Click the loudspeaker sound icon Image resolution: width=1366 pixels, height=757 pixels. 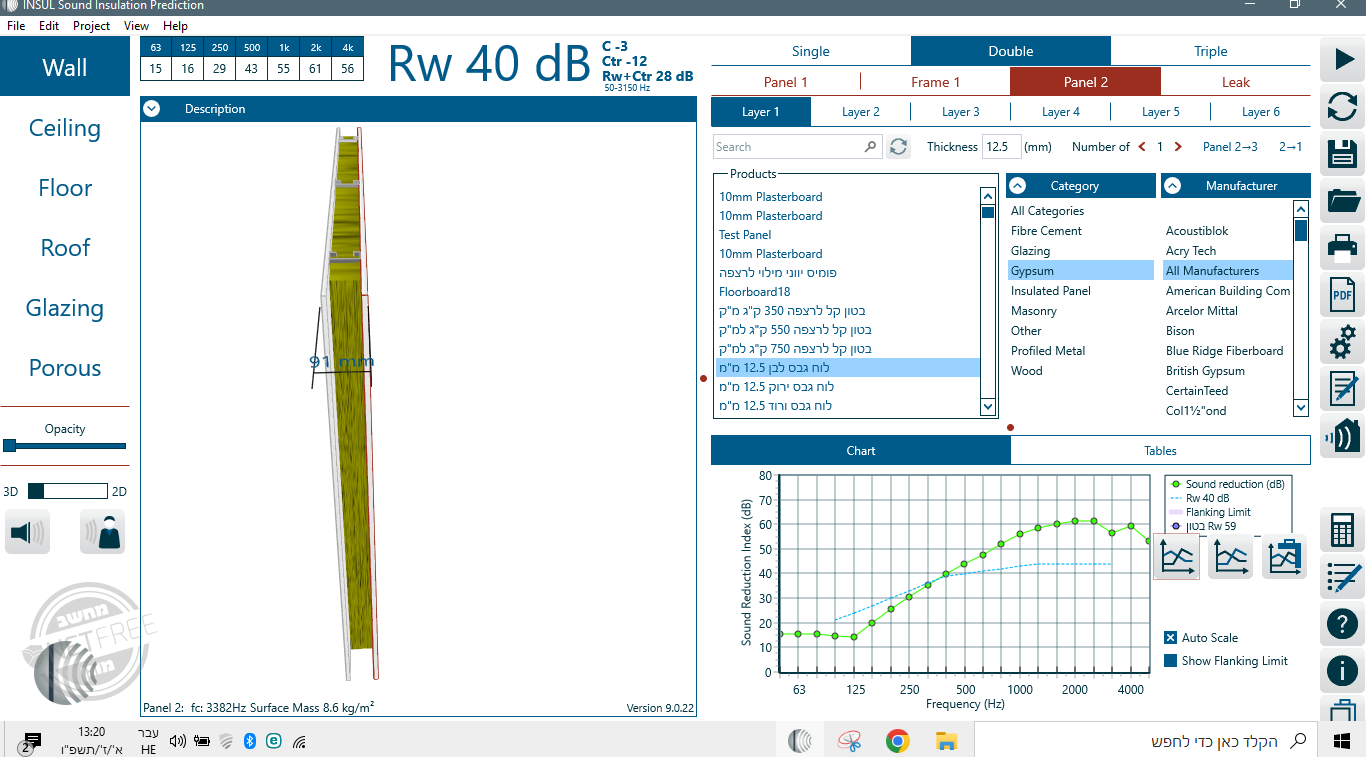coord(28,532)
